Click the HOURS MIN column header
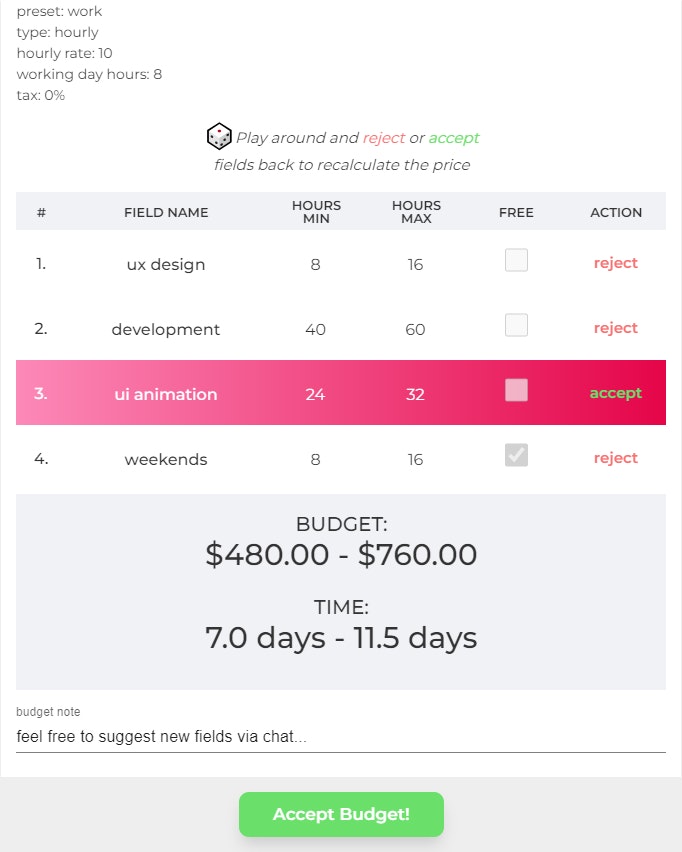The height and width of the screenshot is (852, 682). [316, 212]
